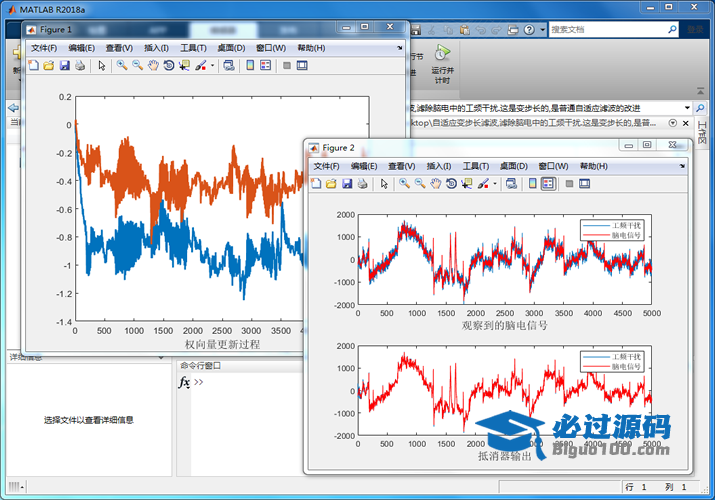
Task: Click Link Plot icon in Figure 1 toolbar
Action: click(229, 66)
